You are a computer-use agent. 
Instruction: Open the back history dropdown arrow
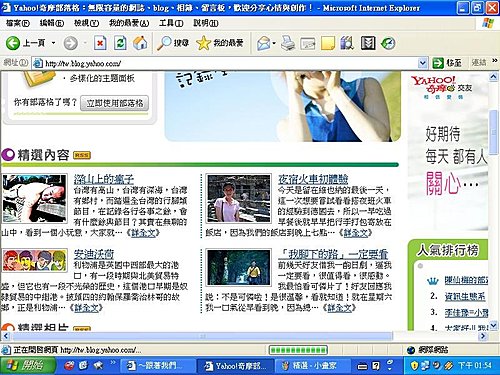(x=53, y=43)
